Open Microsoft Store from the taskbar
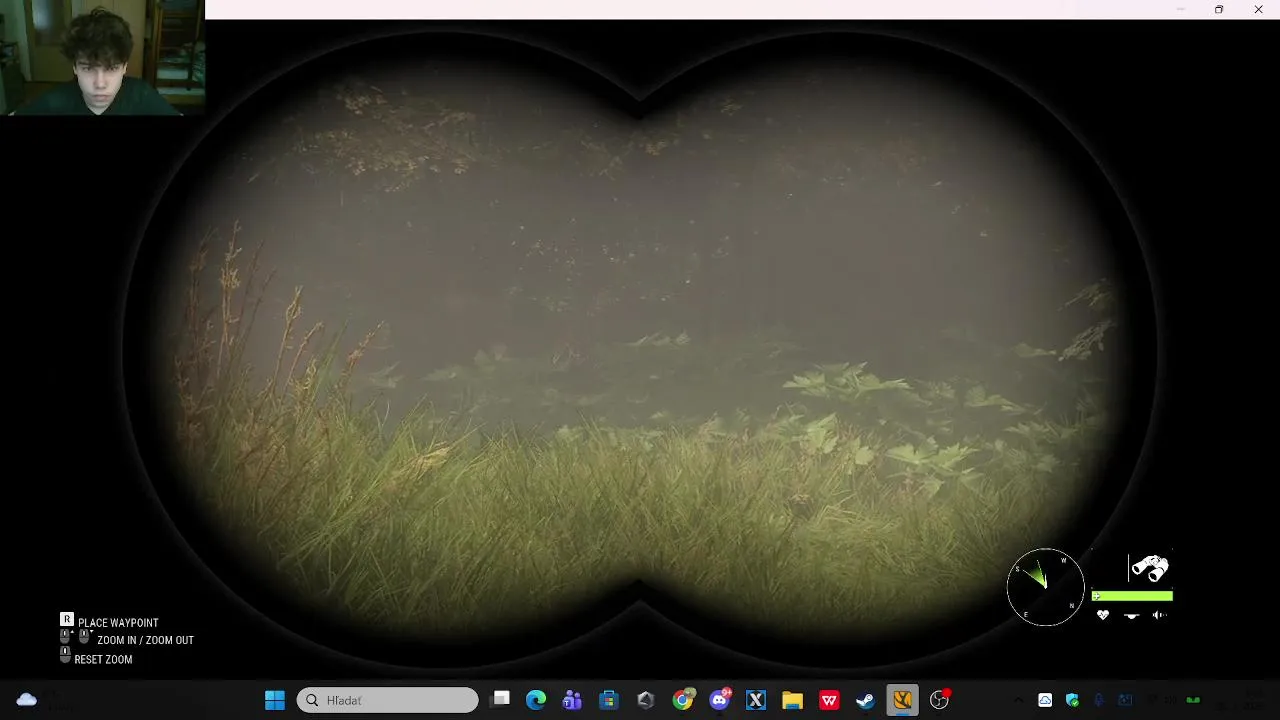This screenshot has height=720, width=1280. (608, 700)
